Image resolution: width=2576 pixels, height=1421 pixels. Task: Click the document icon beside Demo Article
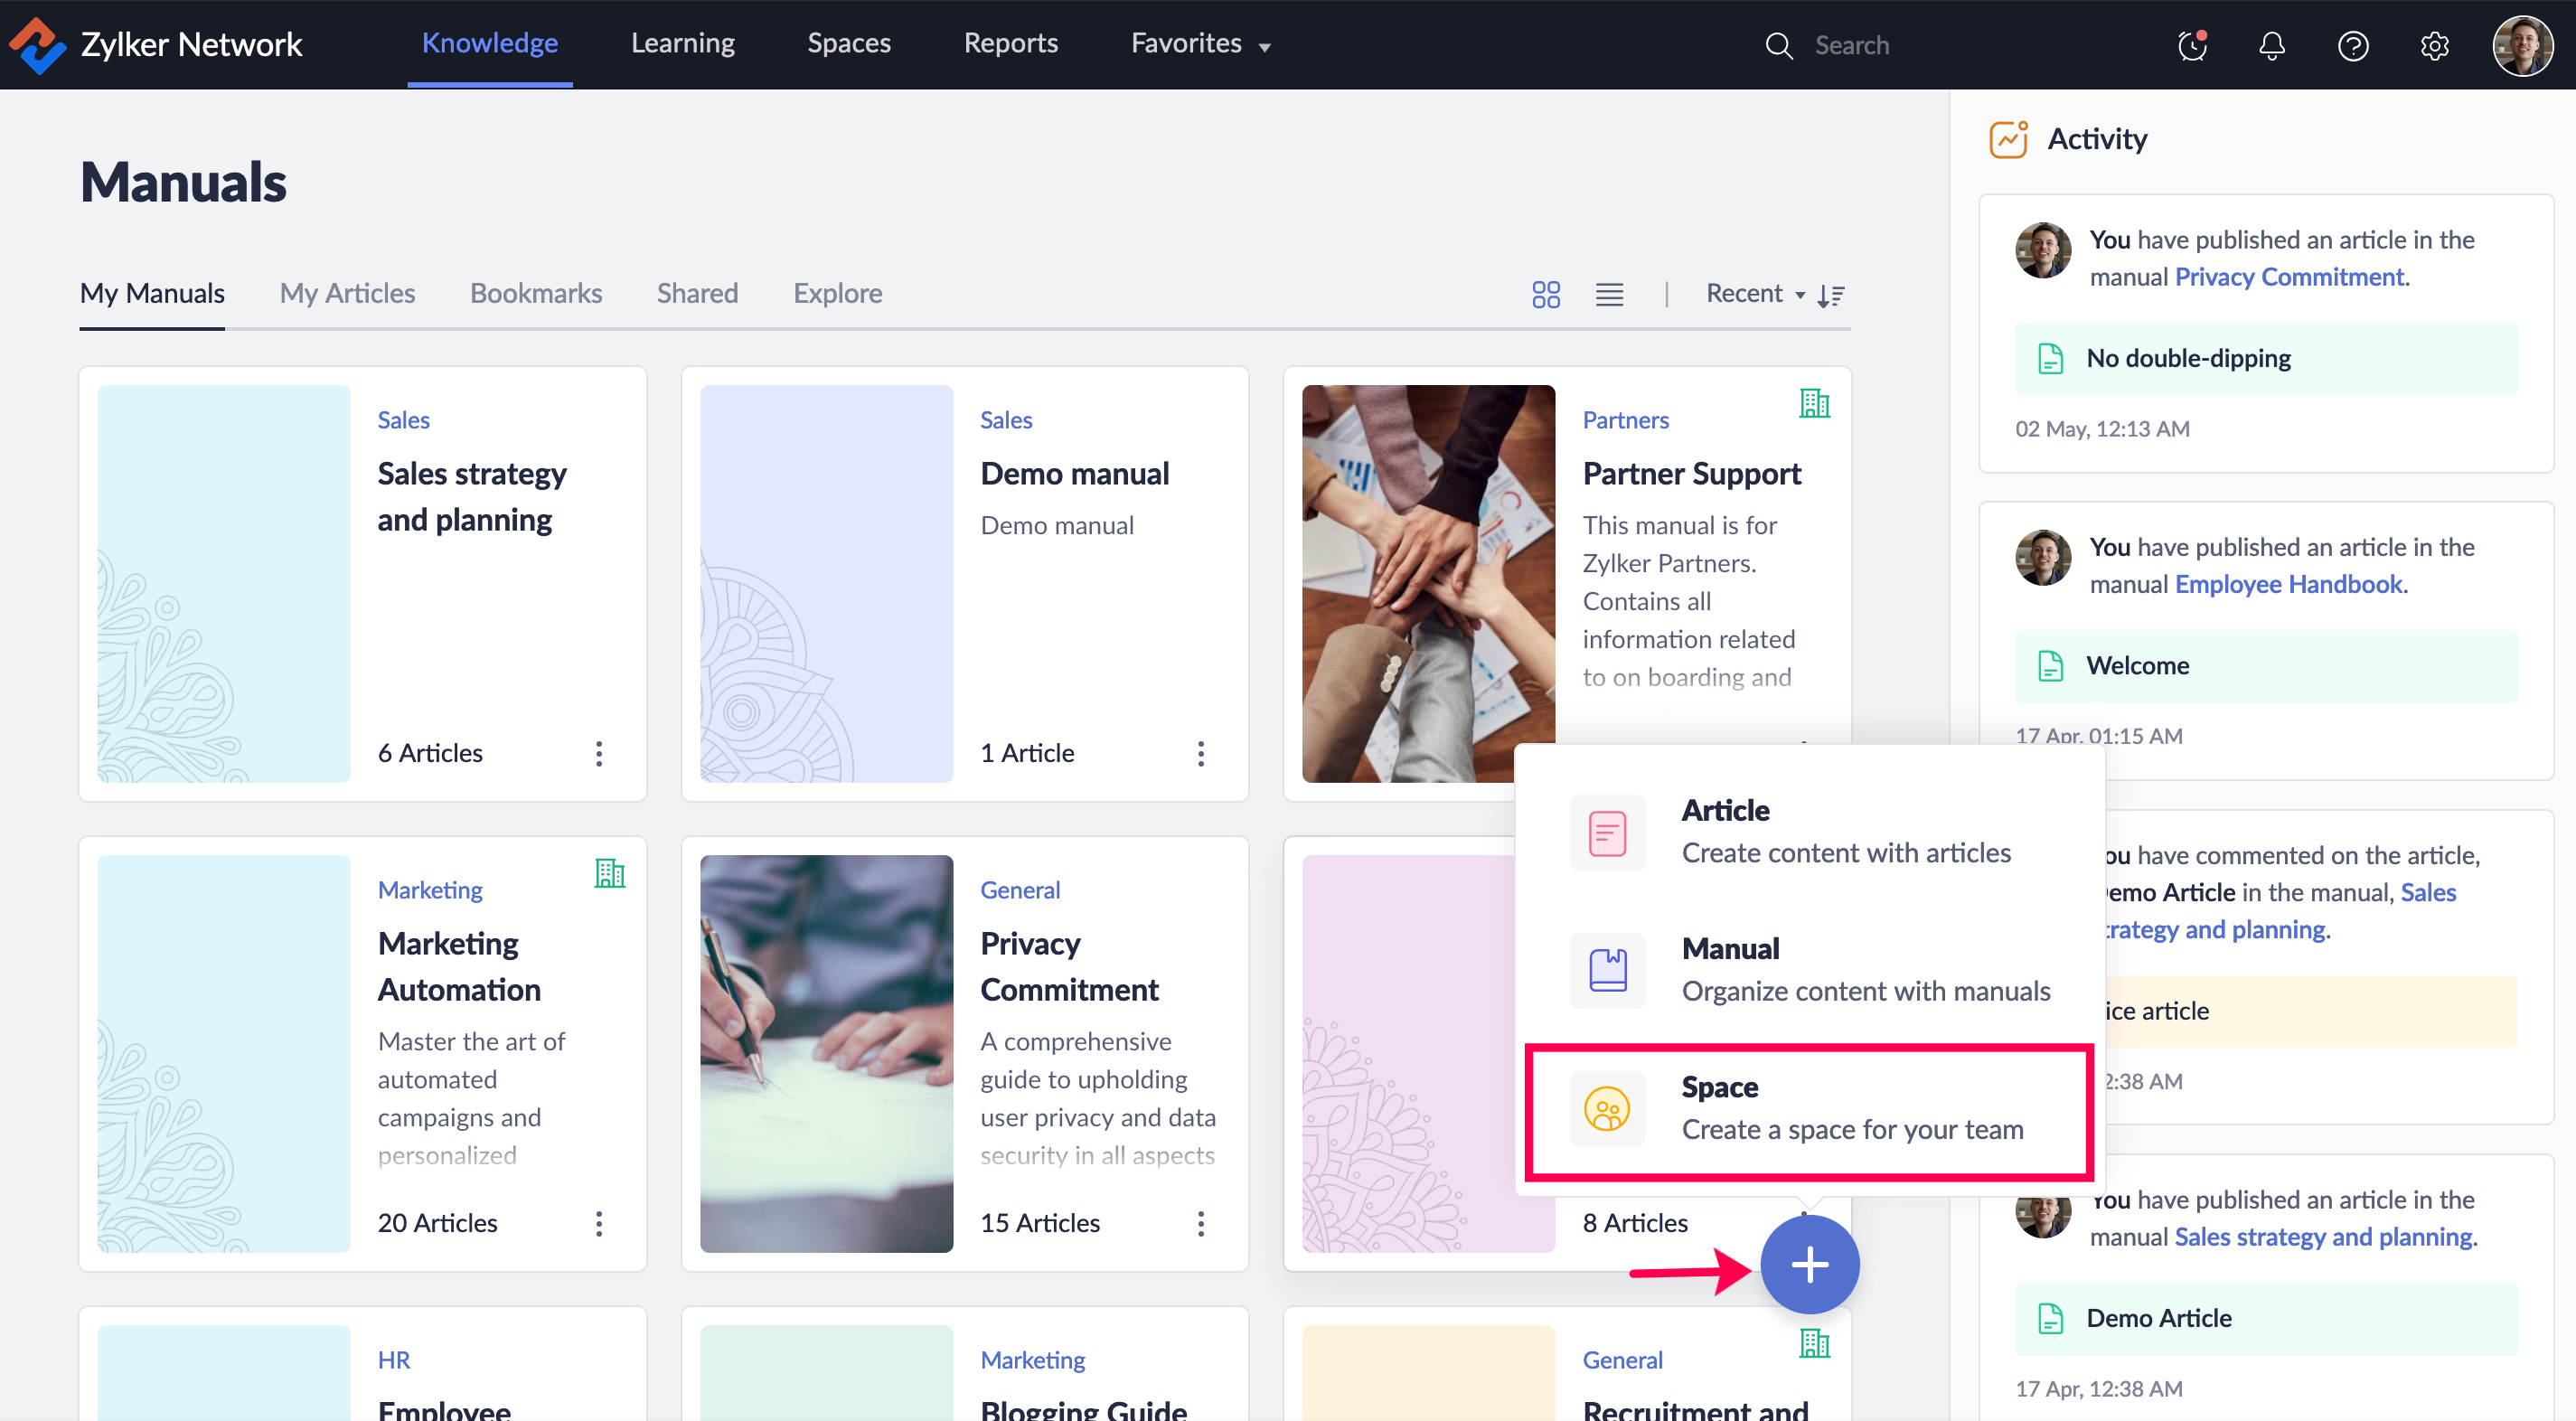pyautogui.click(x=2050, y=1318)
